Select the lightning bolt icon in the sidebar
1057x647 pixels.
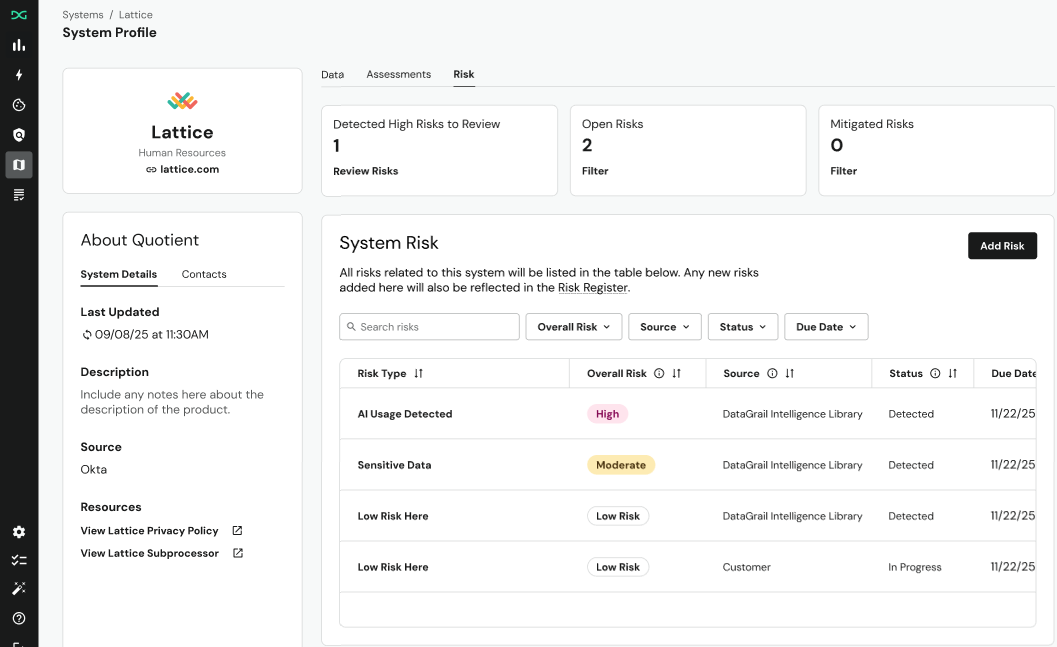[19, 75]
